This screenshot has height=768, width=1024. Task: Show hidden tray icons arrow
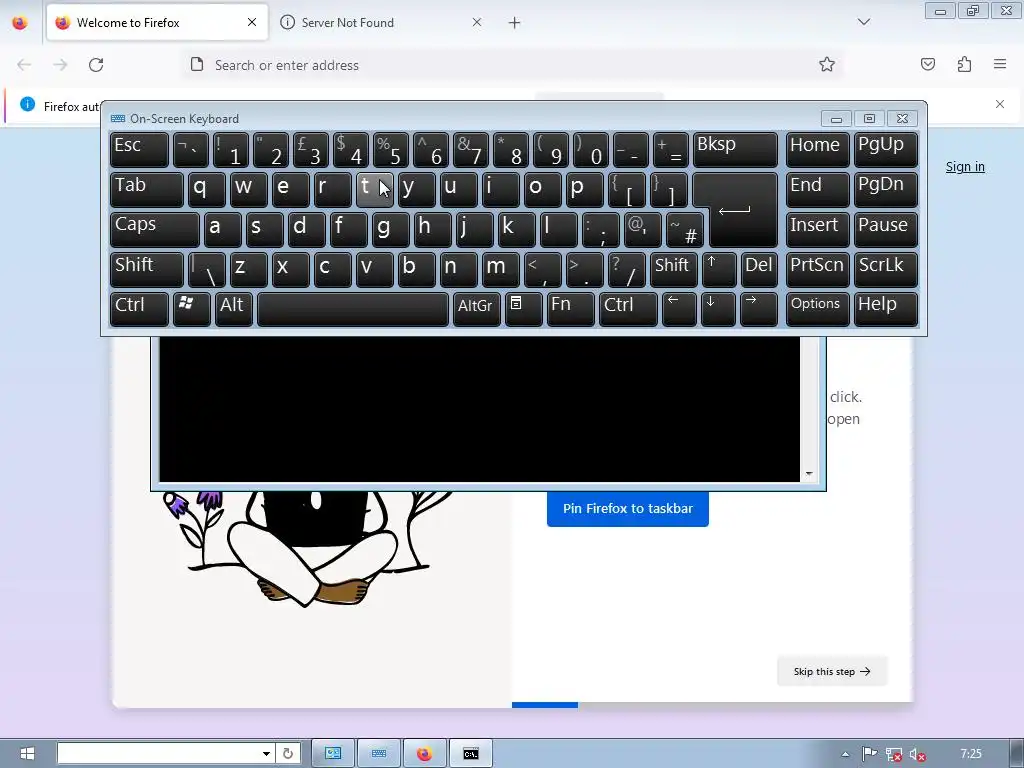(845, 754)
